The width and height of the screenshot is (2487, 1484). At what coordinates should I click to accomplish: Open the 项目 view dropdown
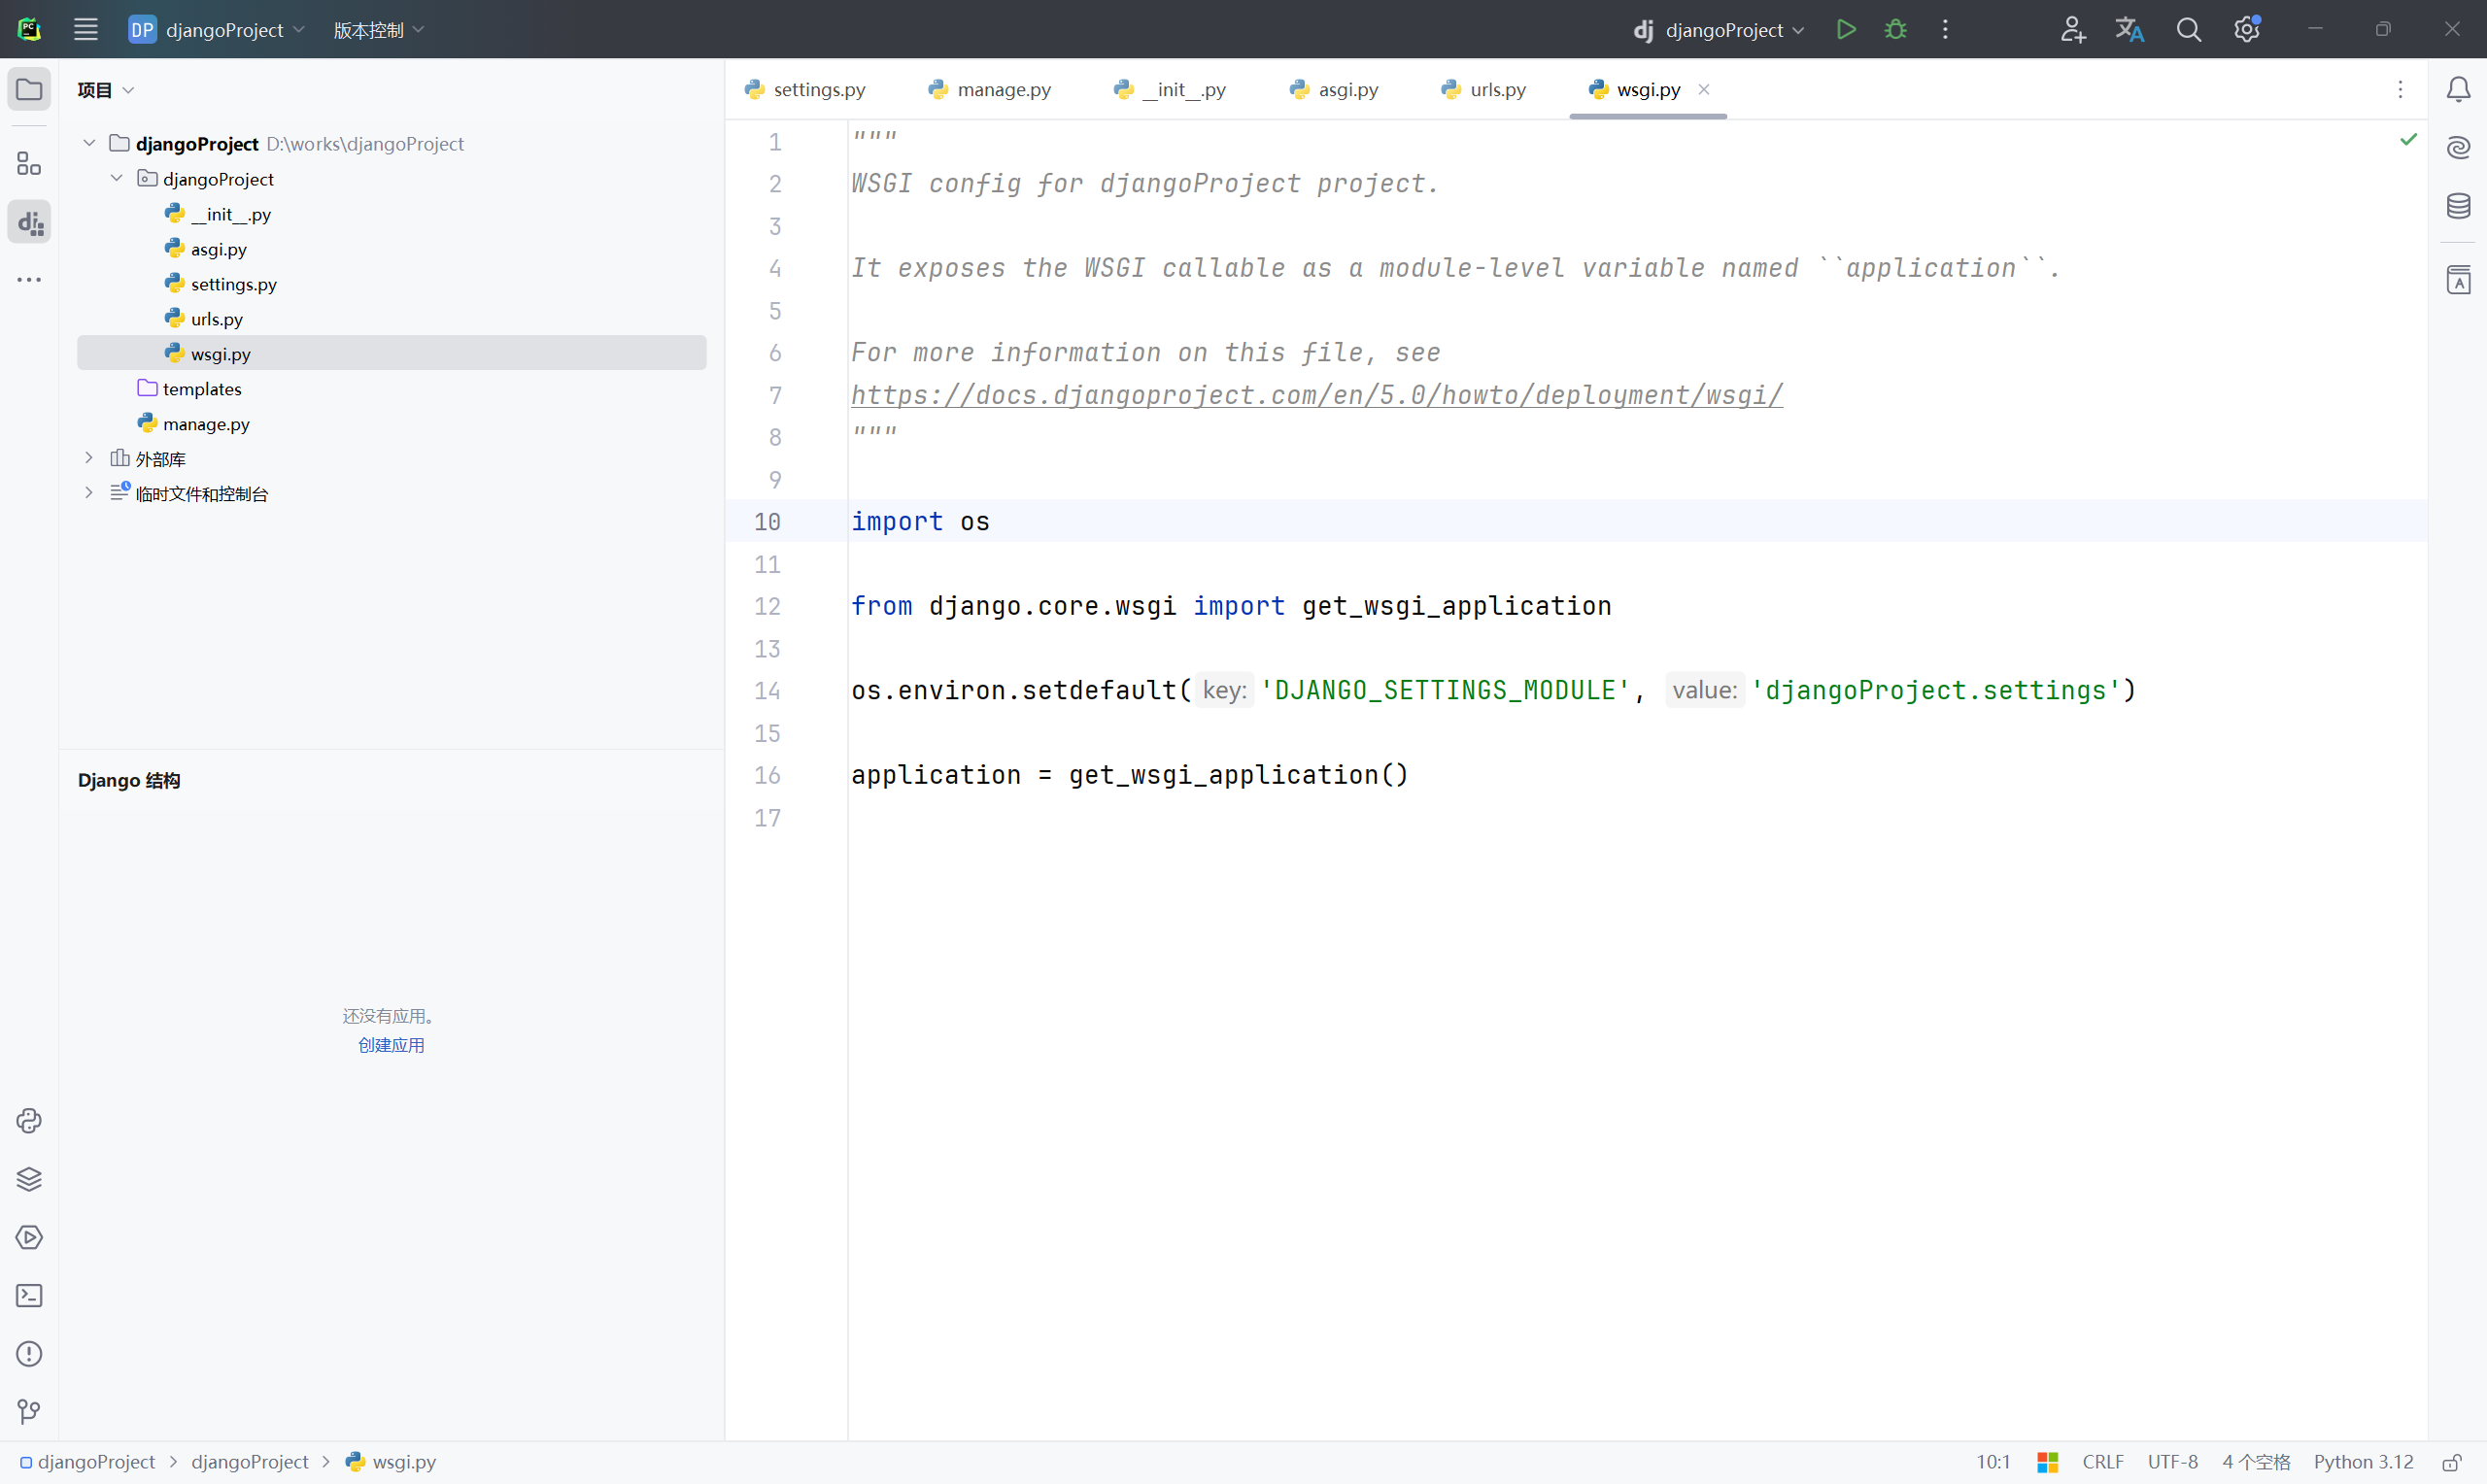[106, 90]
